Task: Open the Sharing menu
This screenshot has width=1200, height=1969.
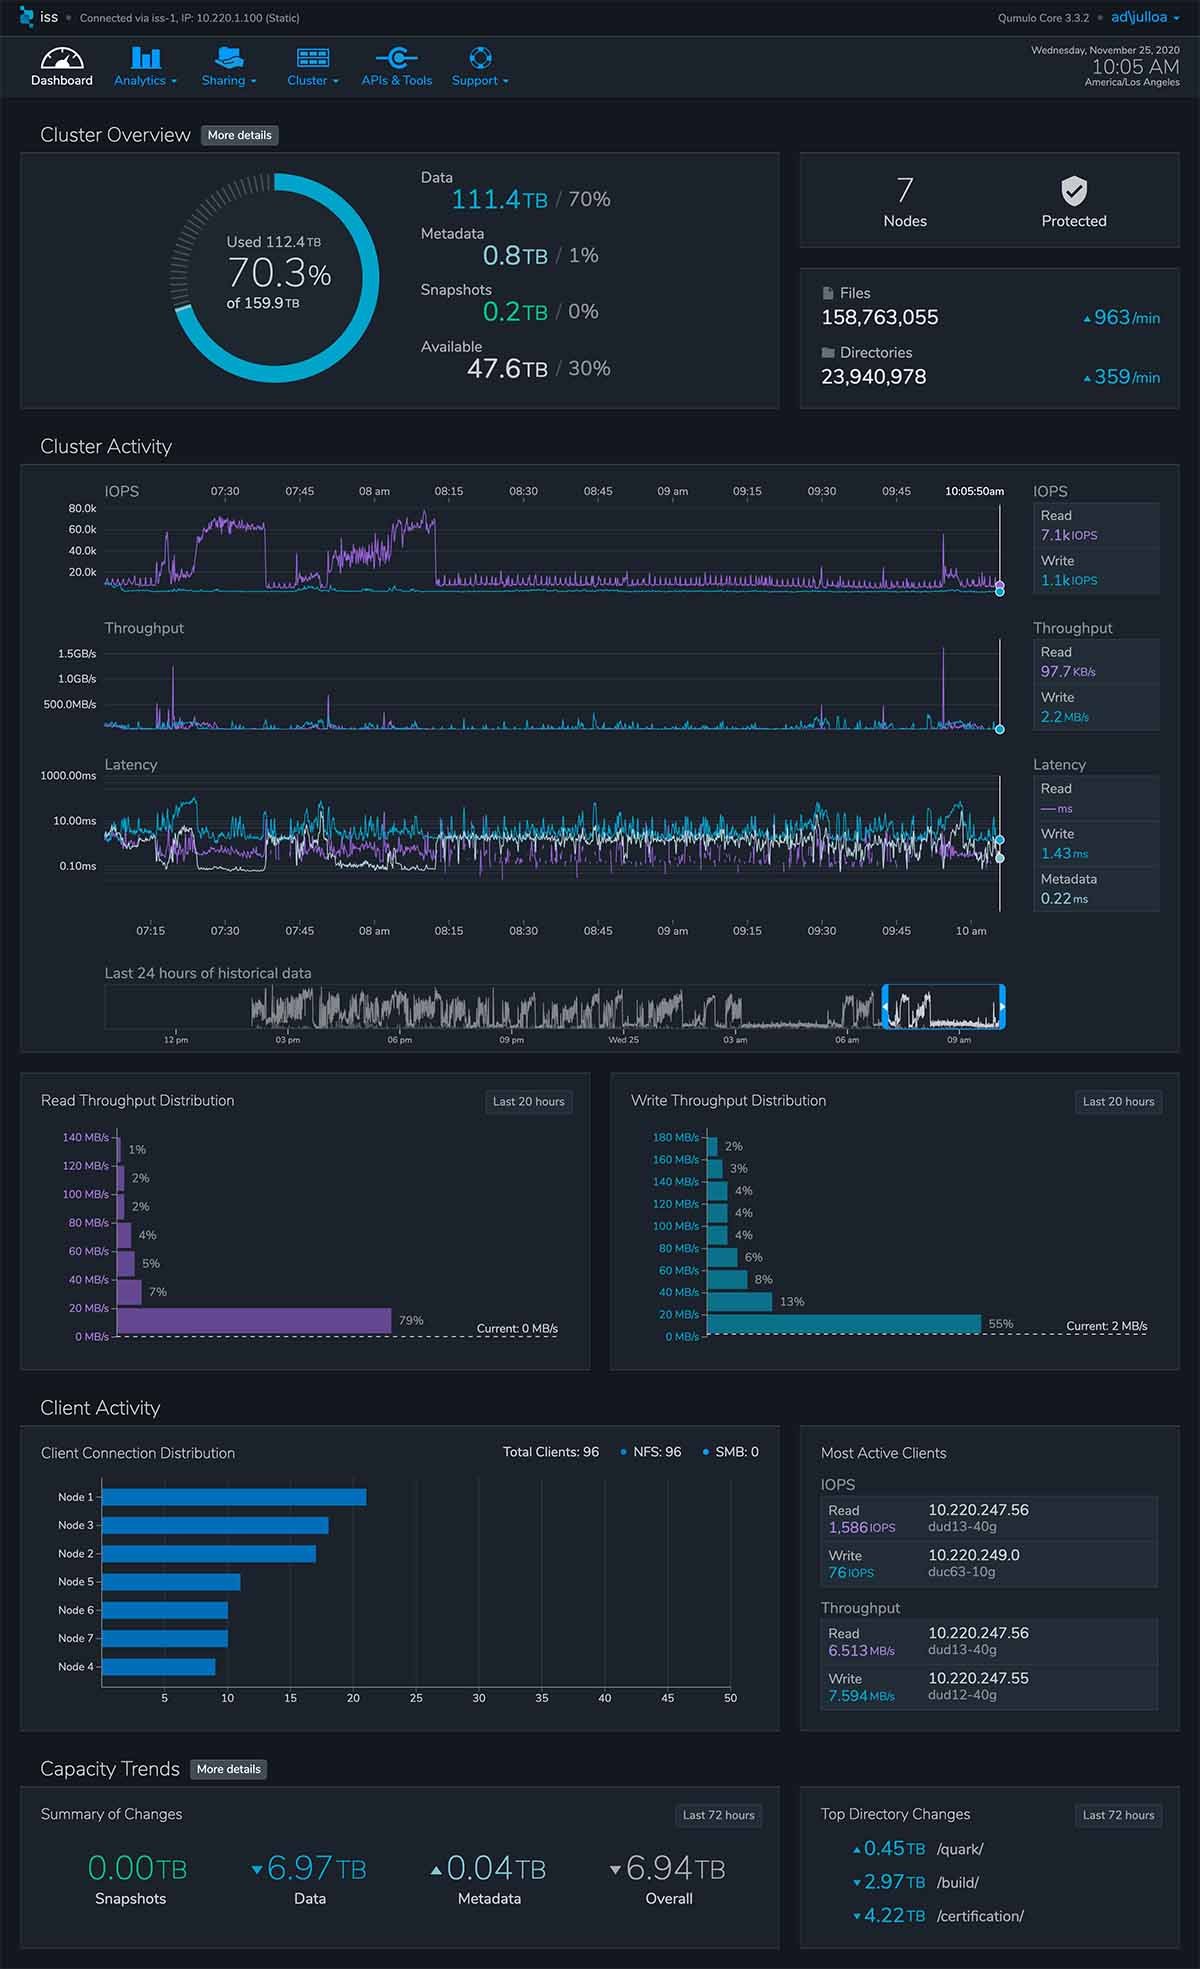Action: (x=229, y=80)
